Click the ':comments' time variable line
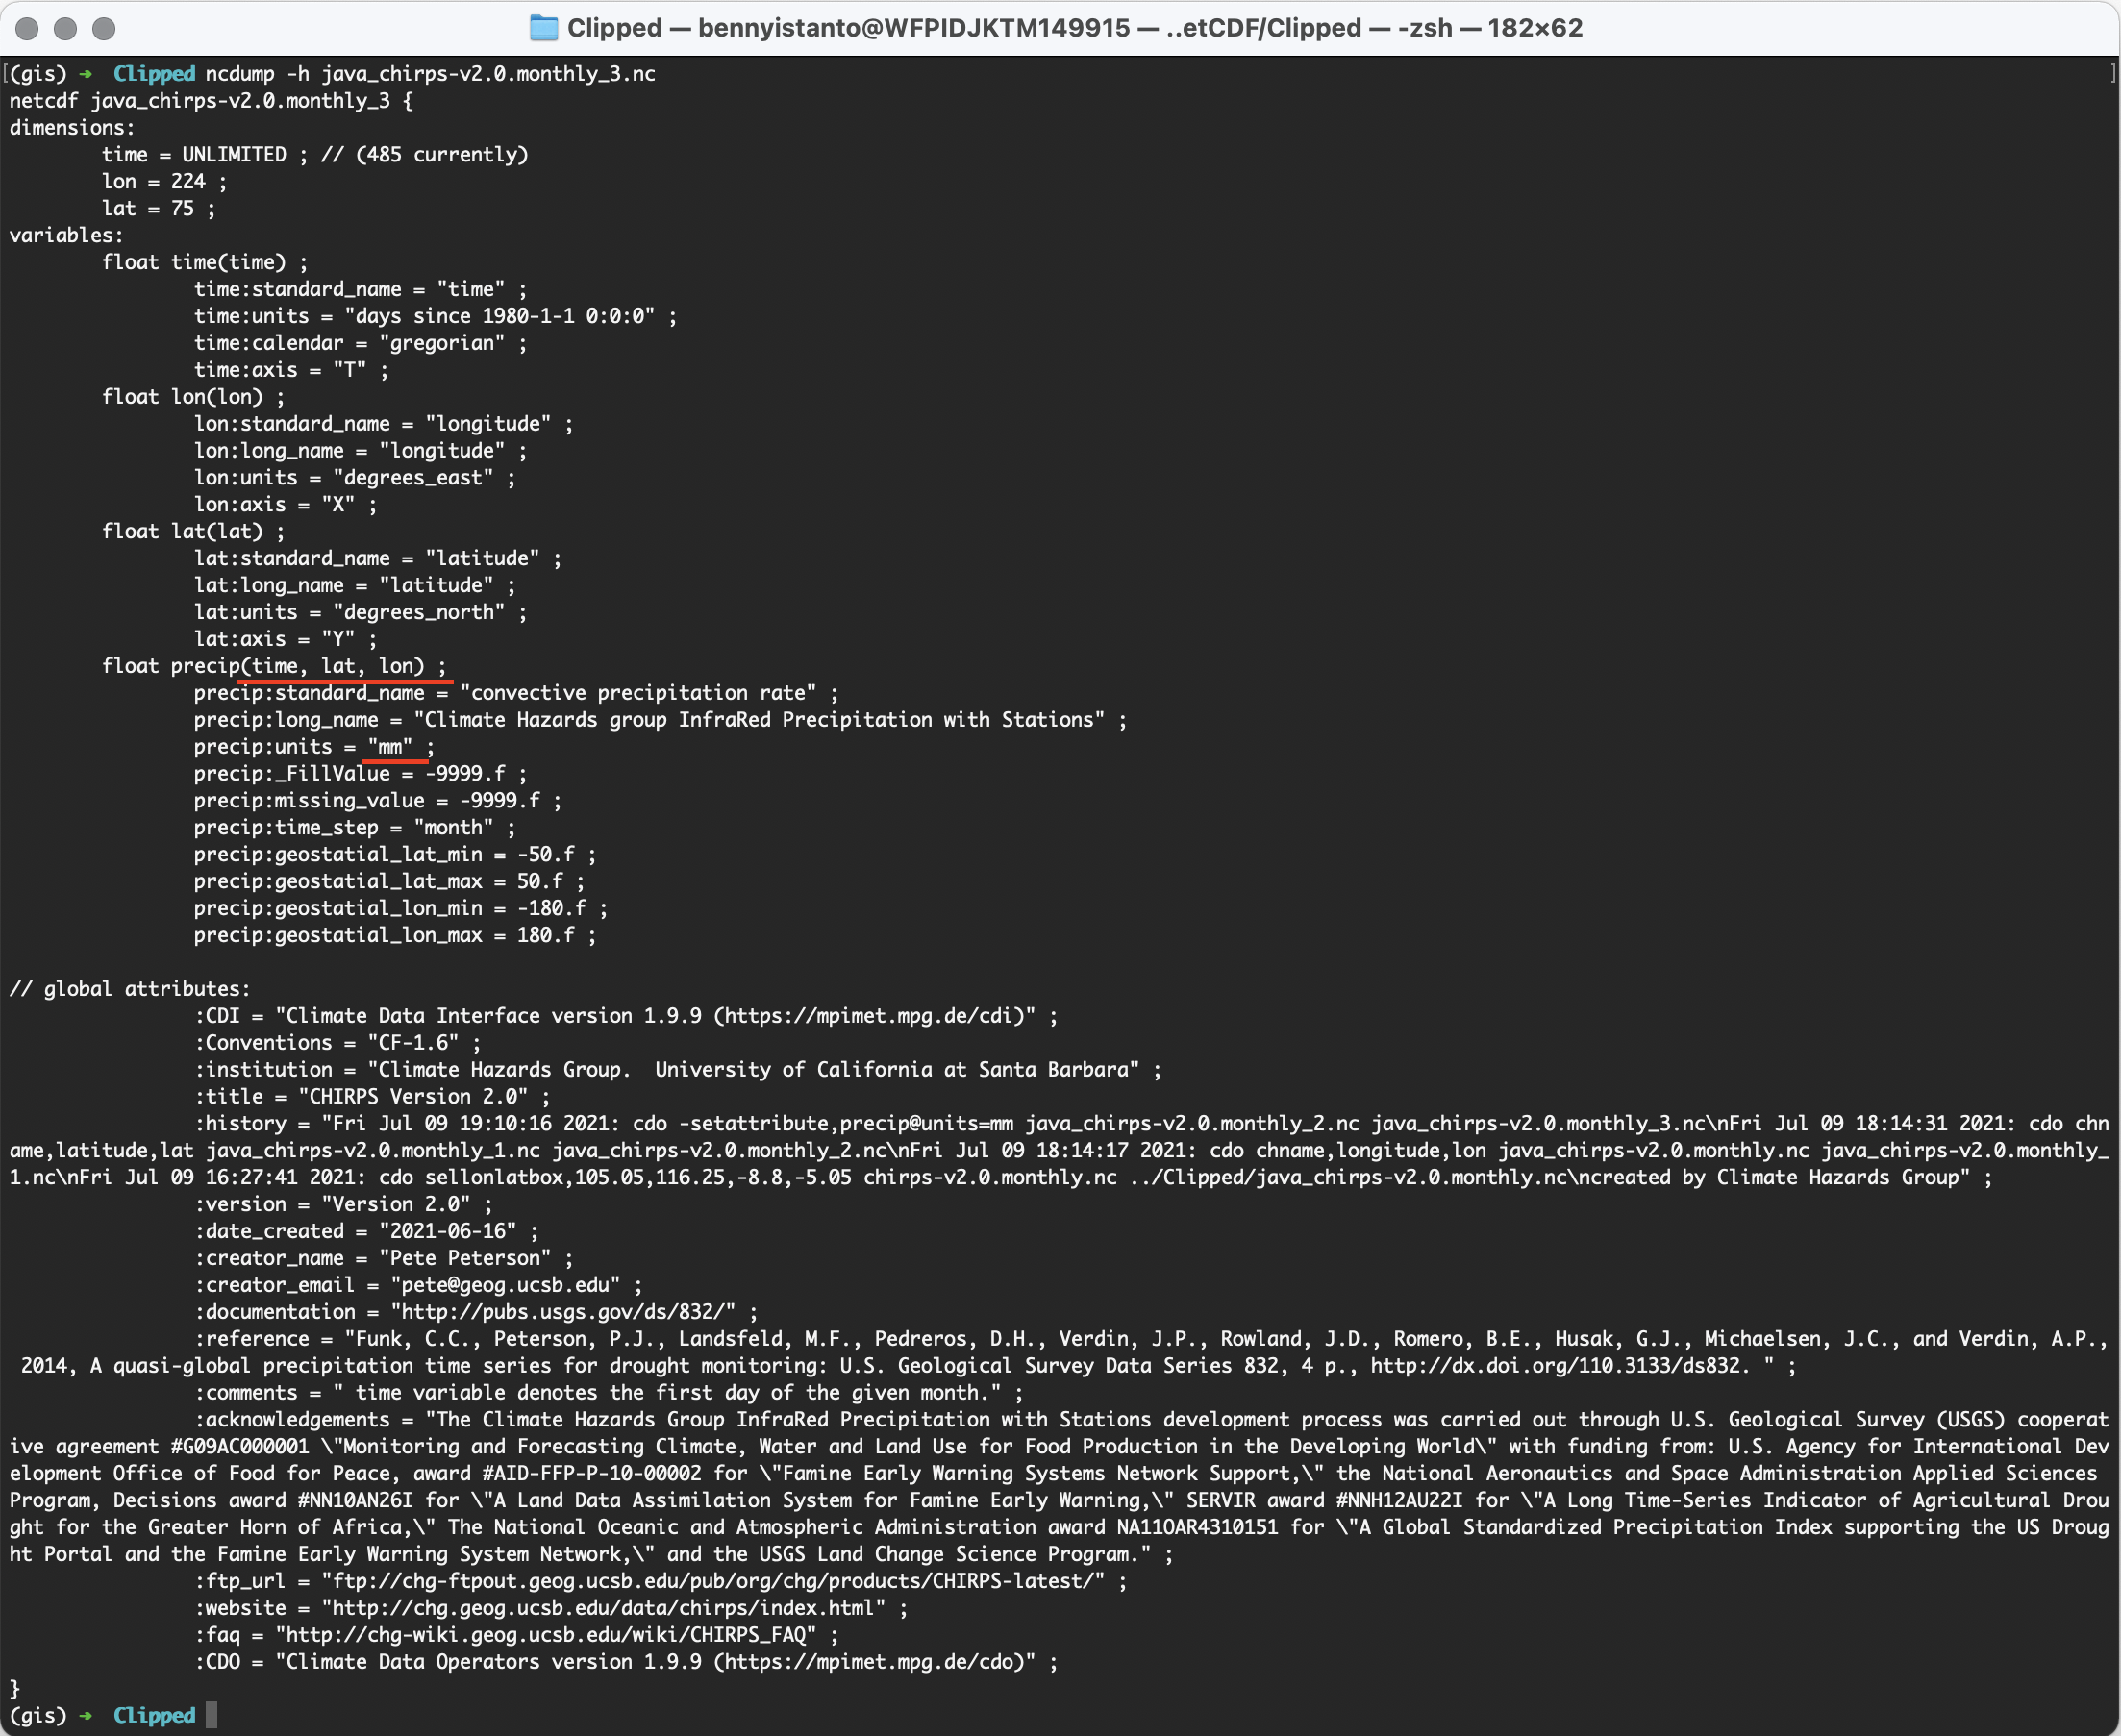 609,1394
